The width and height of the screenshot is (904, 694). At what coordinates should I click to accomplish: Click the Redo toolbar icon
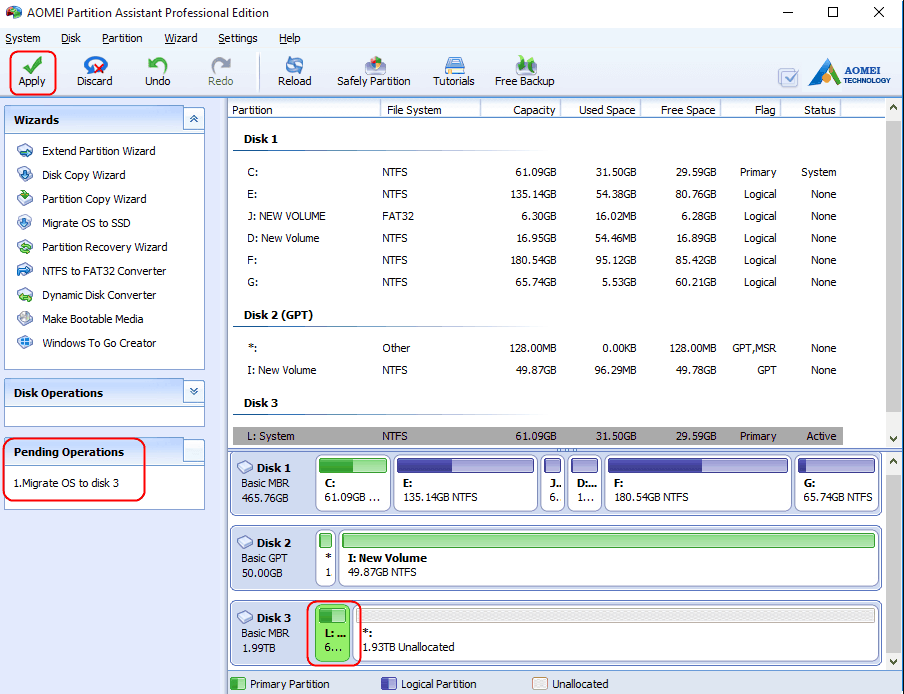click(221, 72)
